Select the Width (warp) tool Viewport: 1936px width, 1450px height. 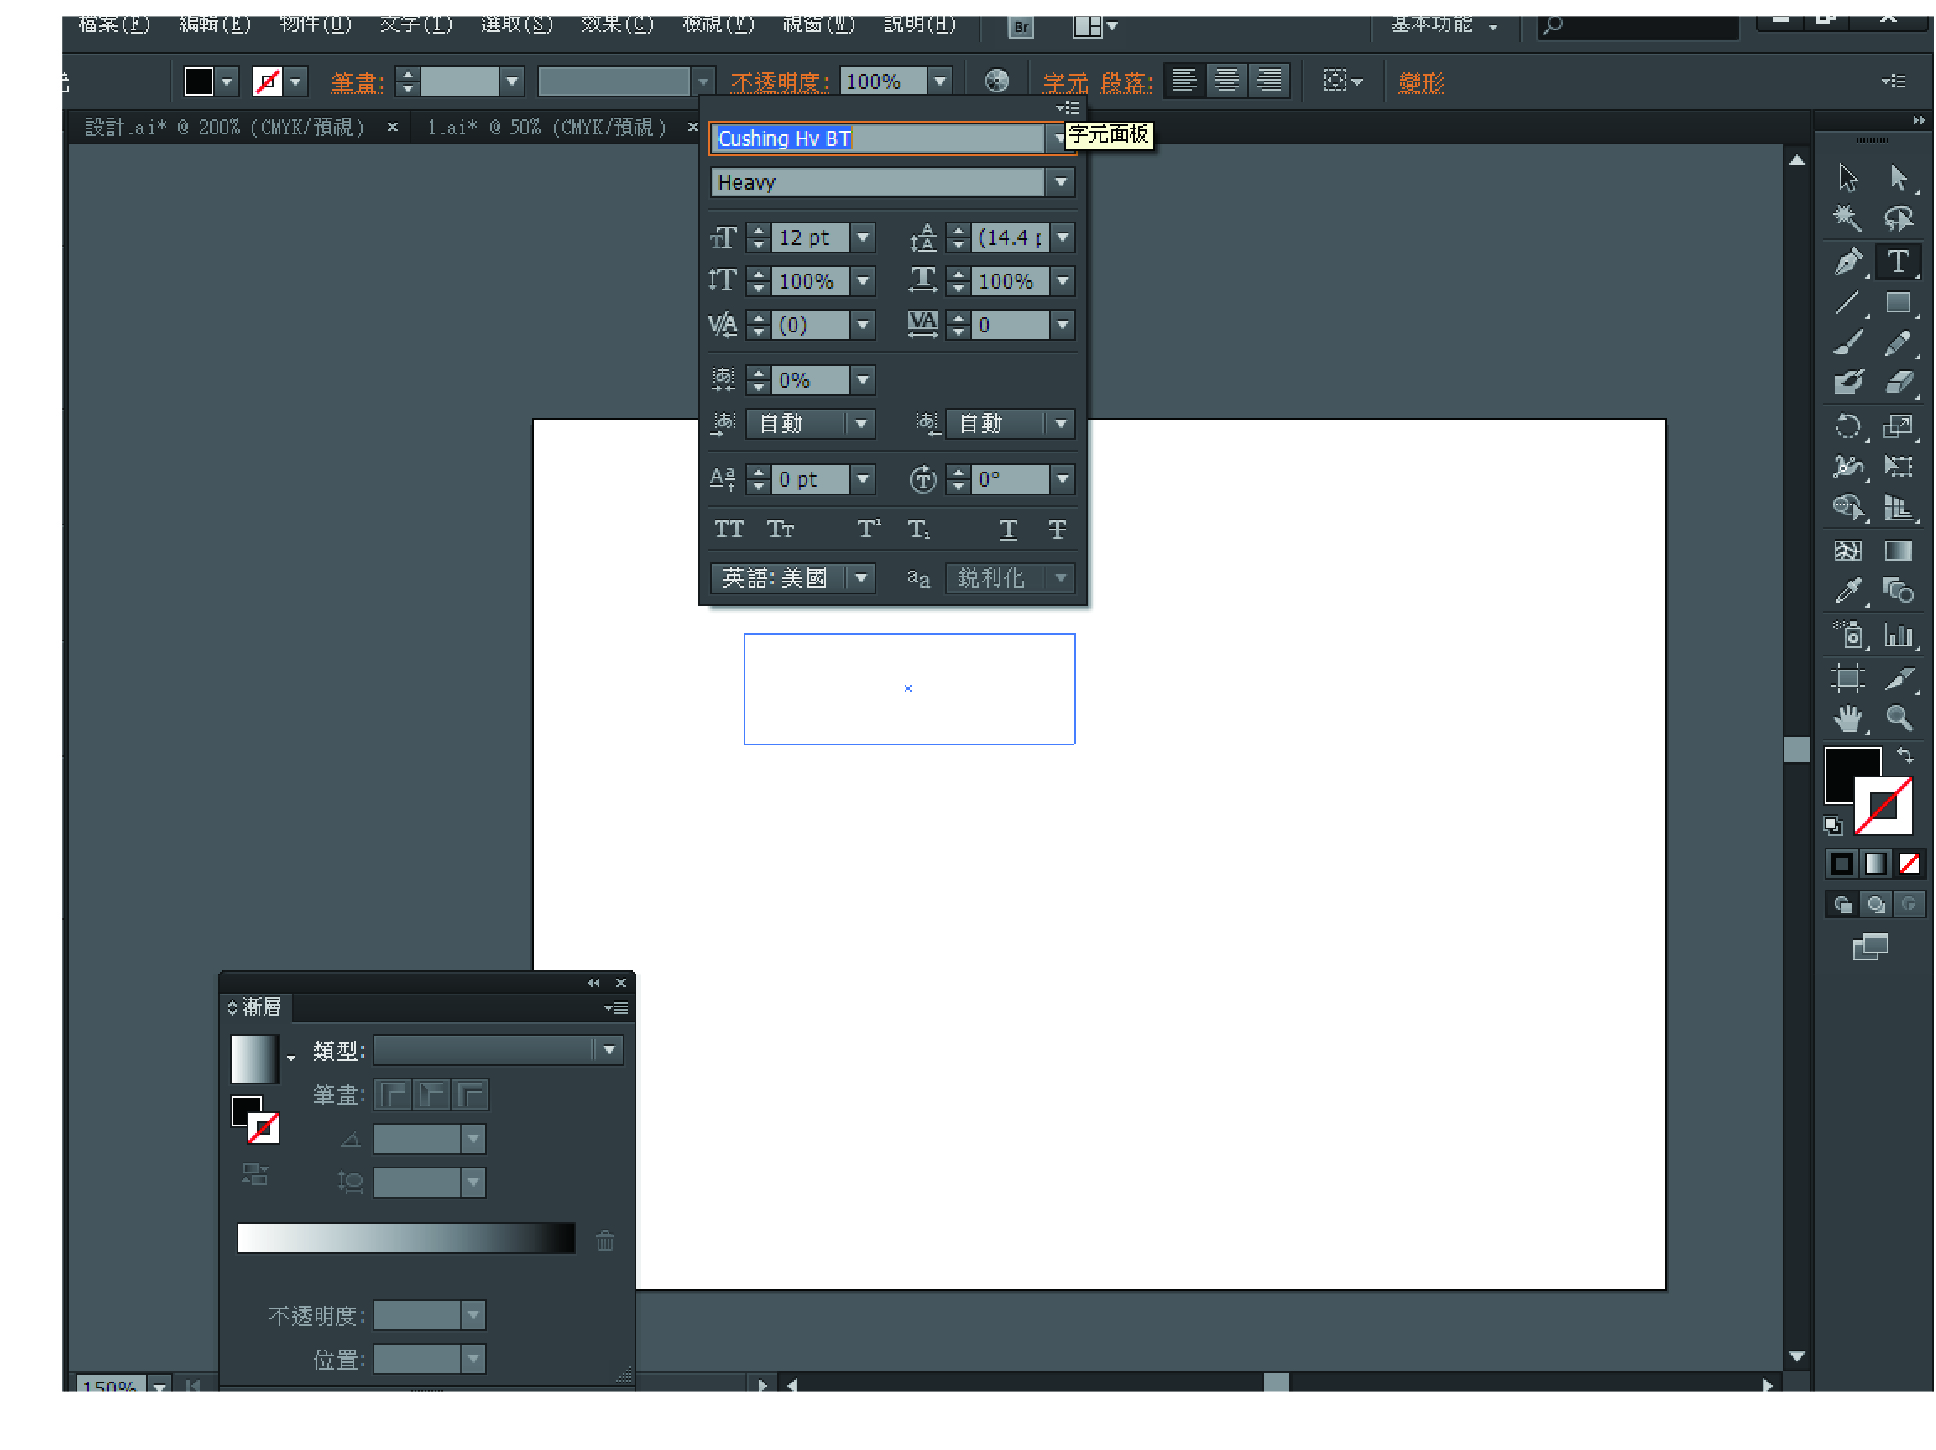pyautogui.click(x=1848, y=467)
